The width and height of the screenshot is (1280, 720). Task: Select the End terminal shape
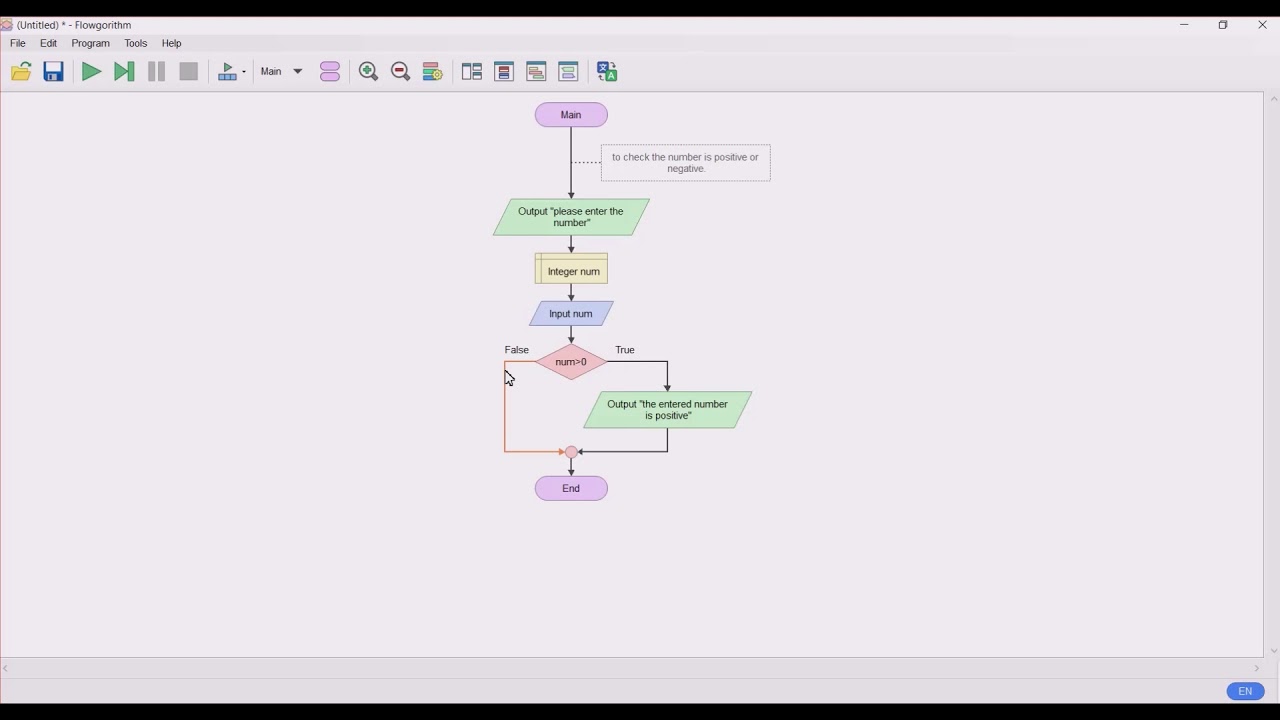pyautogui.click(x=571, y=488)
